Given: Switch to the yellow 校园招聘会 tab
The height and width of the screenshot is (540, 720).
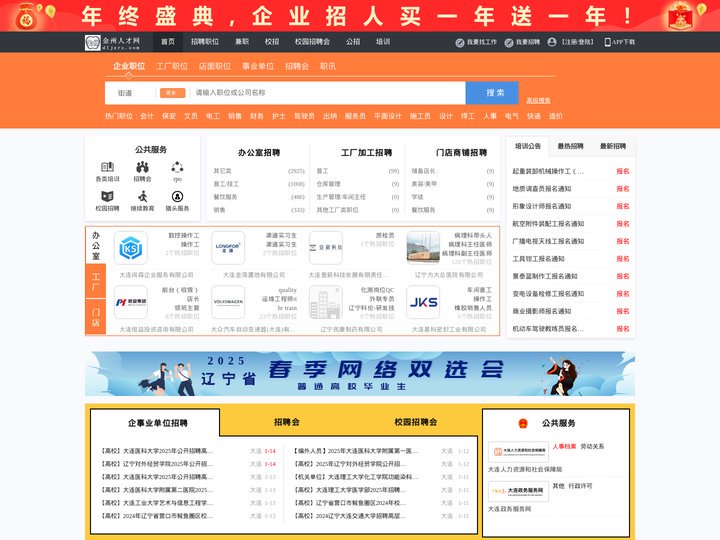Looking at the screenshot, I should [416, 422].
